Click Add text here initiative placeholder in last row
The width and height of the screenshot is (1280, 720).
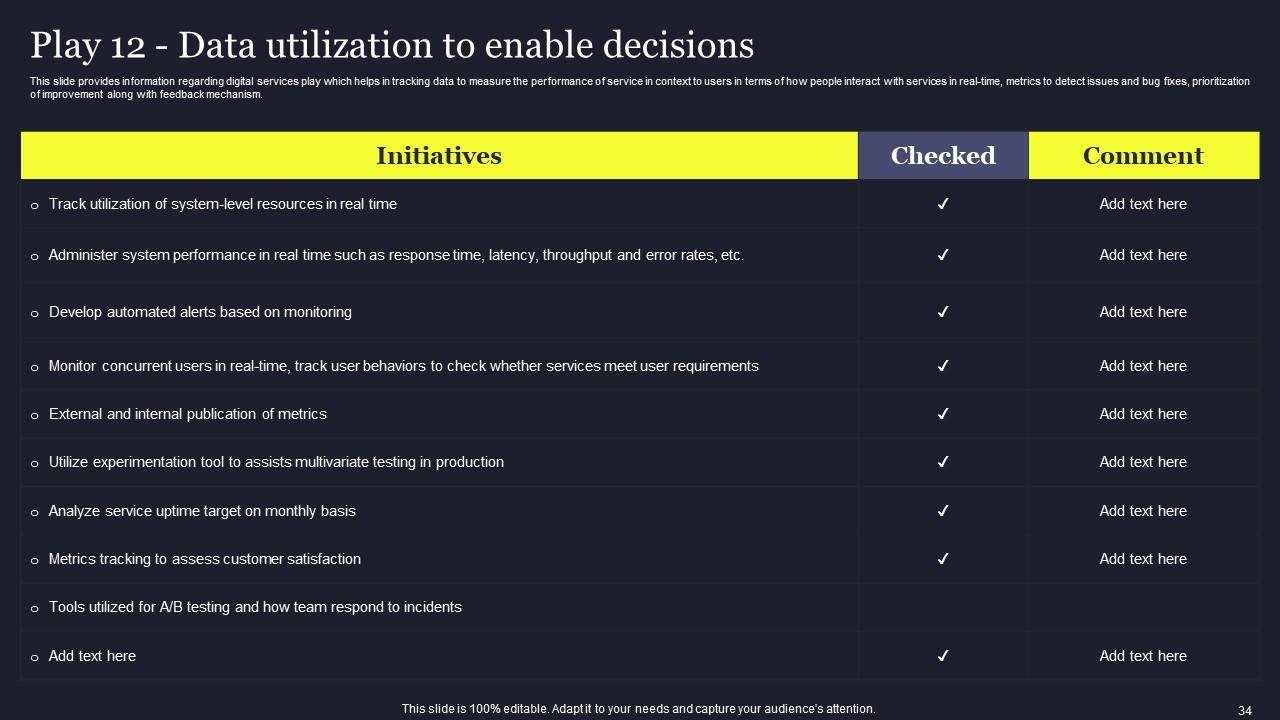tap(92, 656)
